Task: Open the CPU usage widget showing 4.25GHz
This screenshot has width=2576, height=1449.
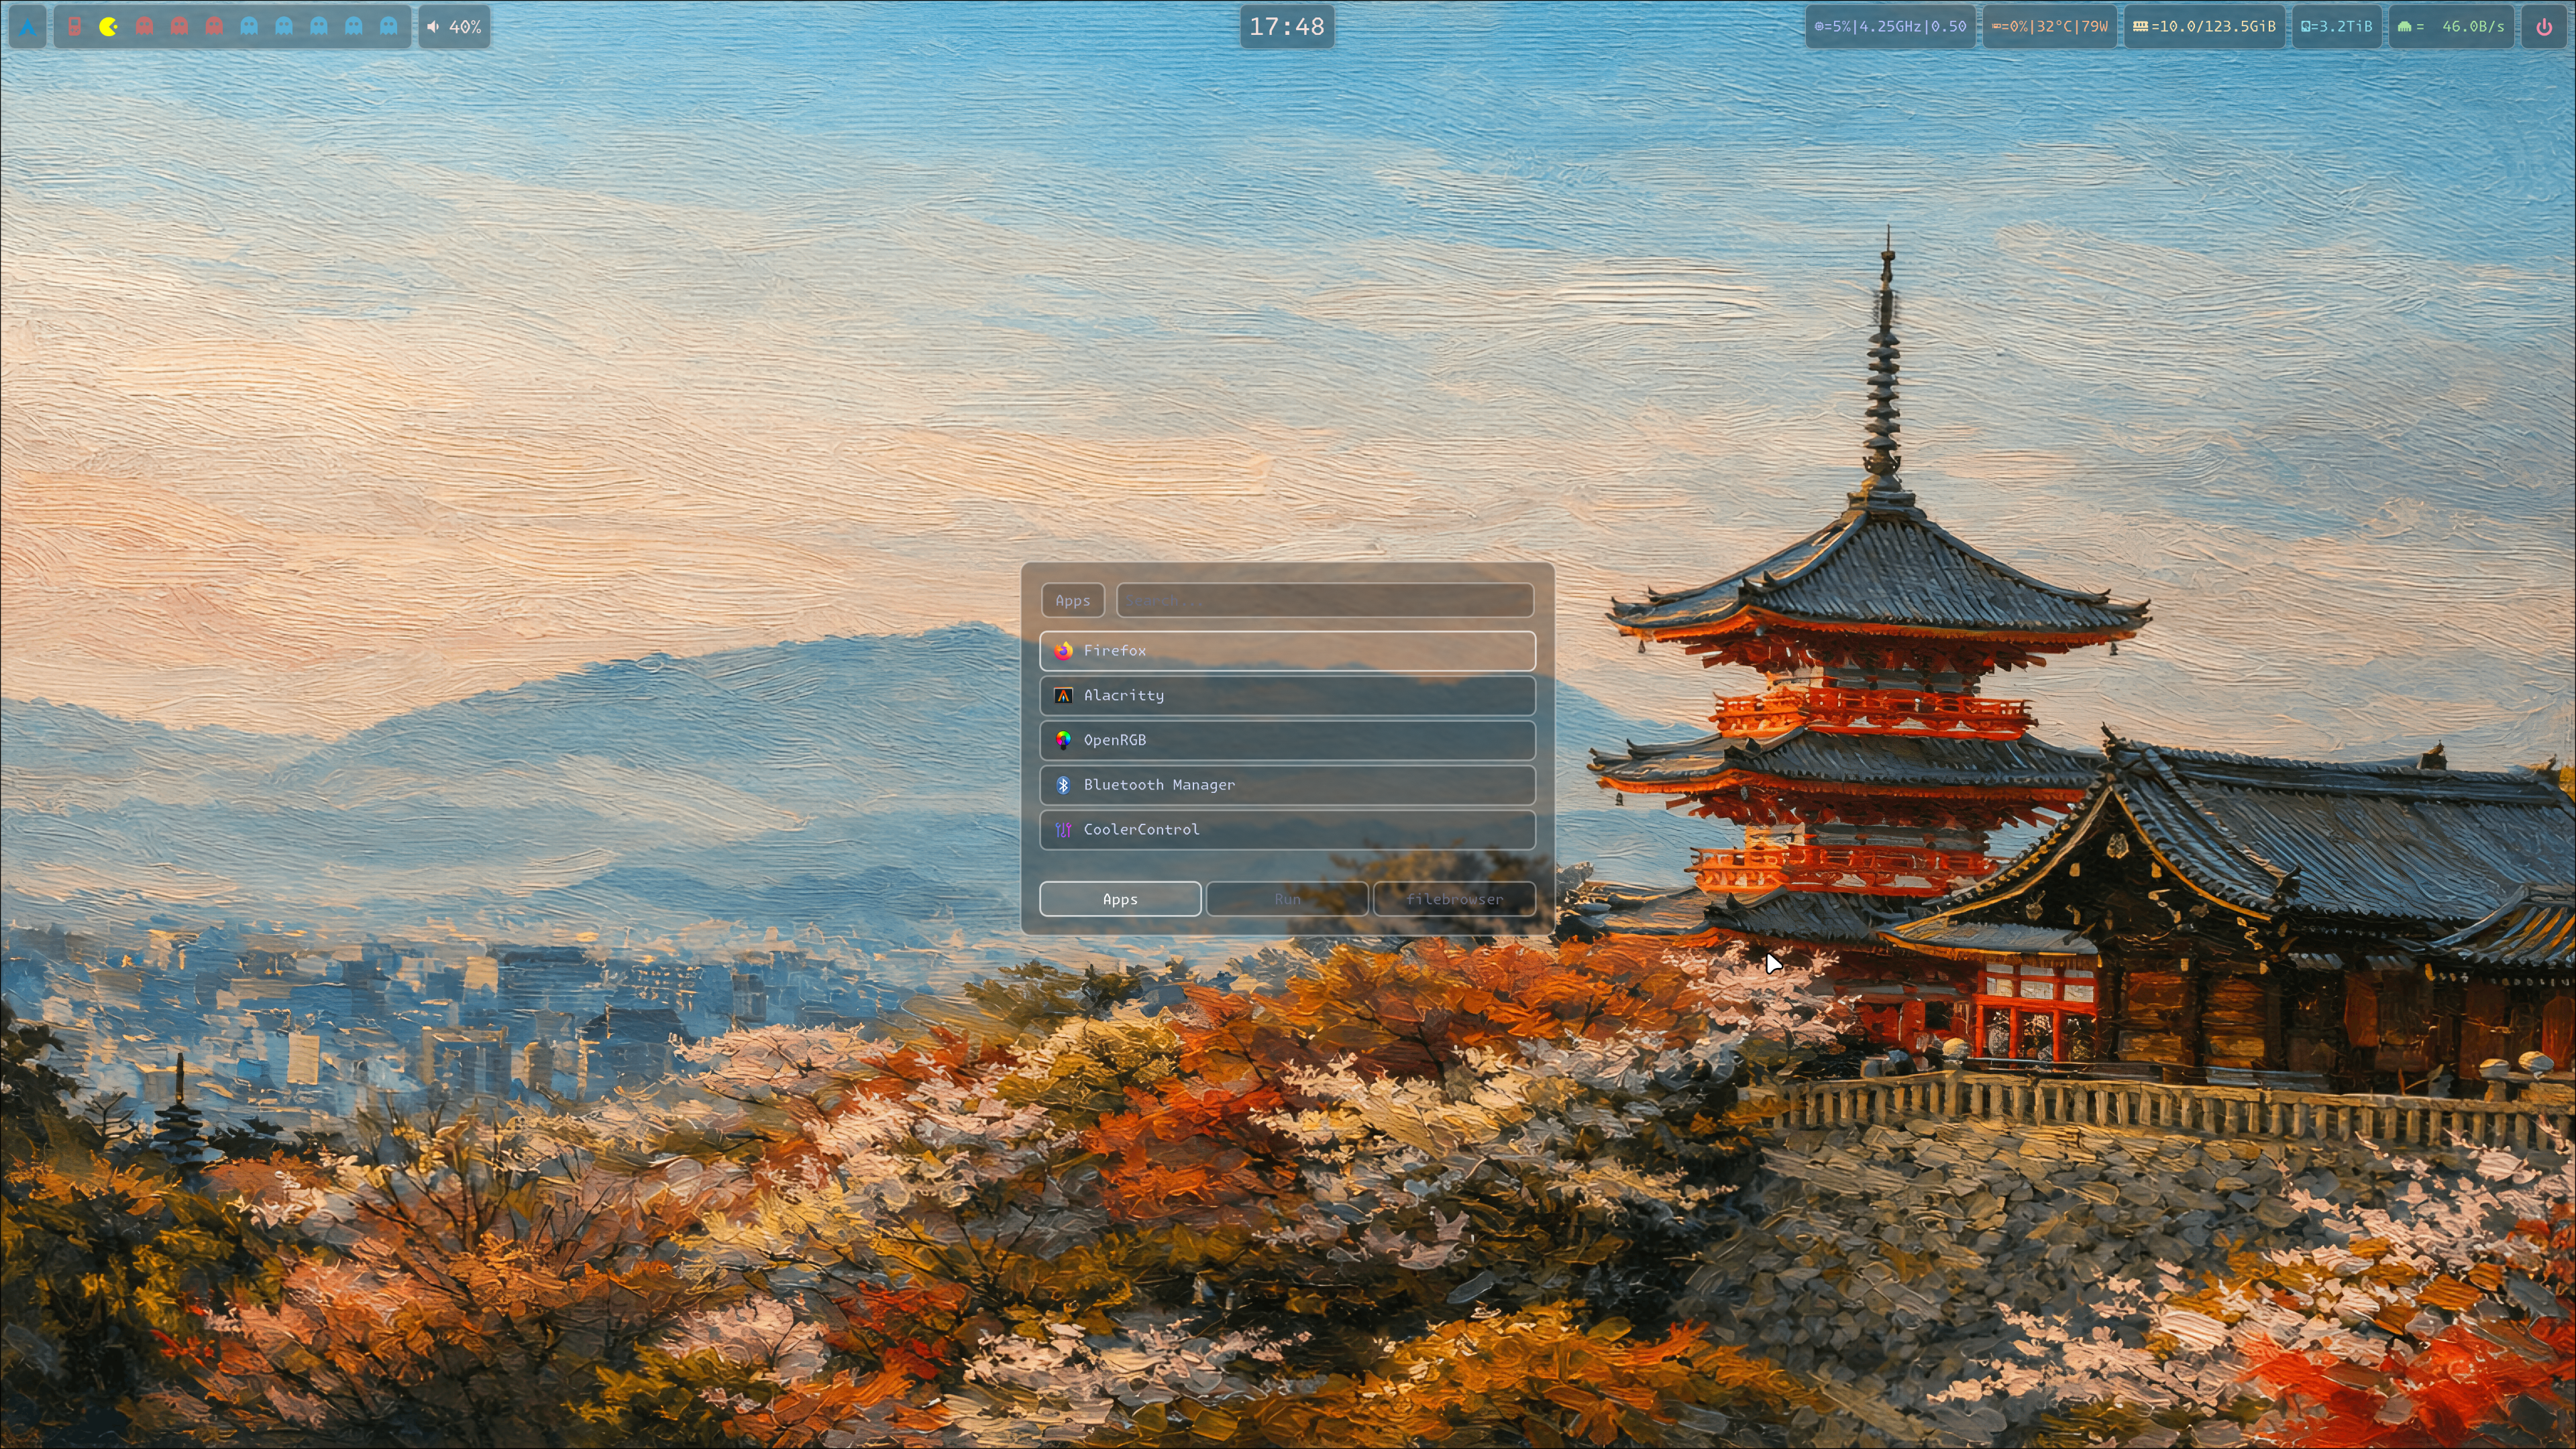Action: coord(1890,26)
